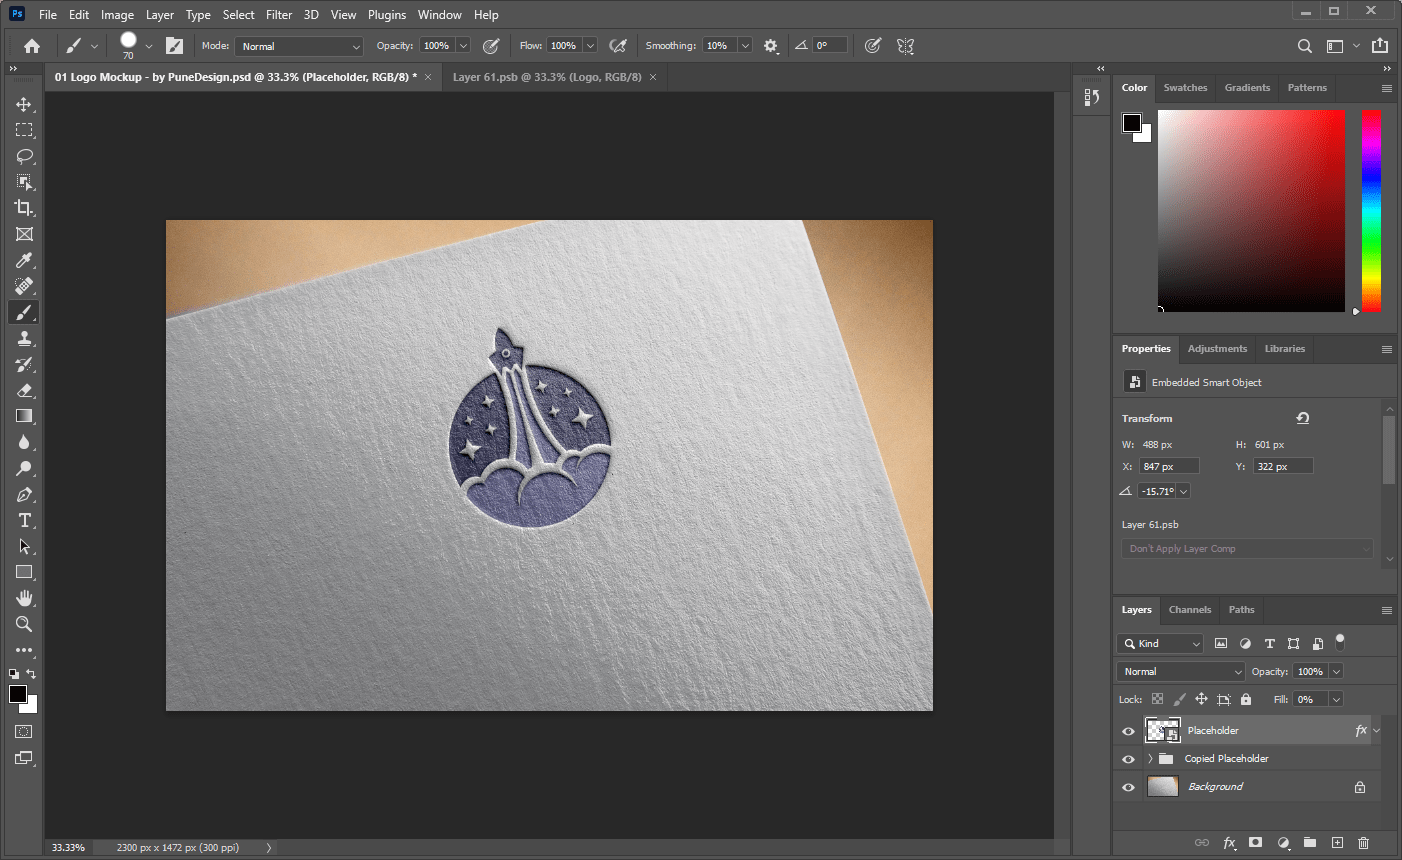Screen dimensions: 1402x860
Task: Click the Don't Apply Layer Comp field
Action: pyautogui.click(x=1247, y=548)
